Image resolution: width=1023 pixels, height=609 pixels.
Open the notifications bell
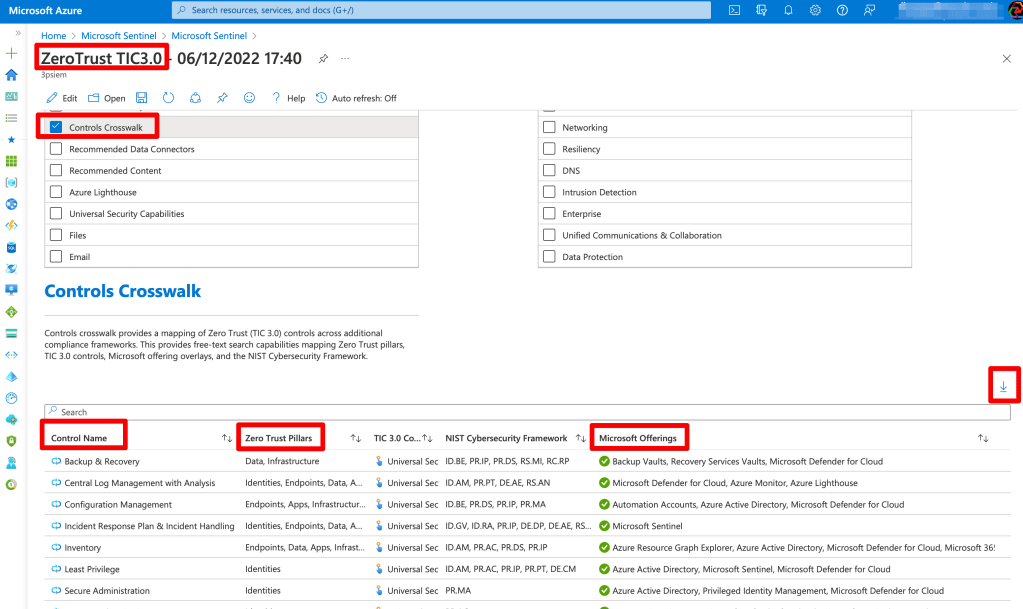788,10
